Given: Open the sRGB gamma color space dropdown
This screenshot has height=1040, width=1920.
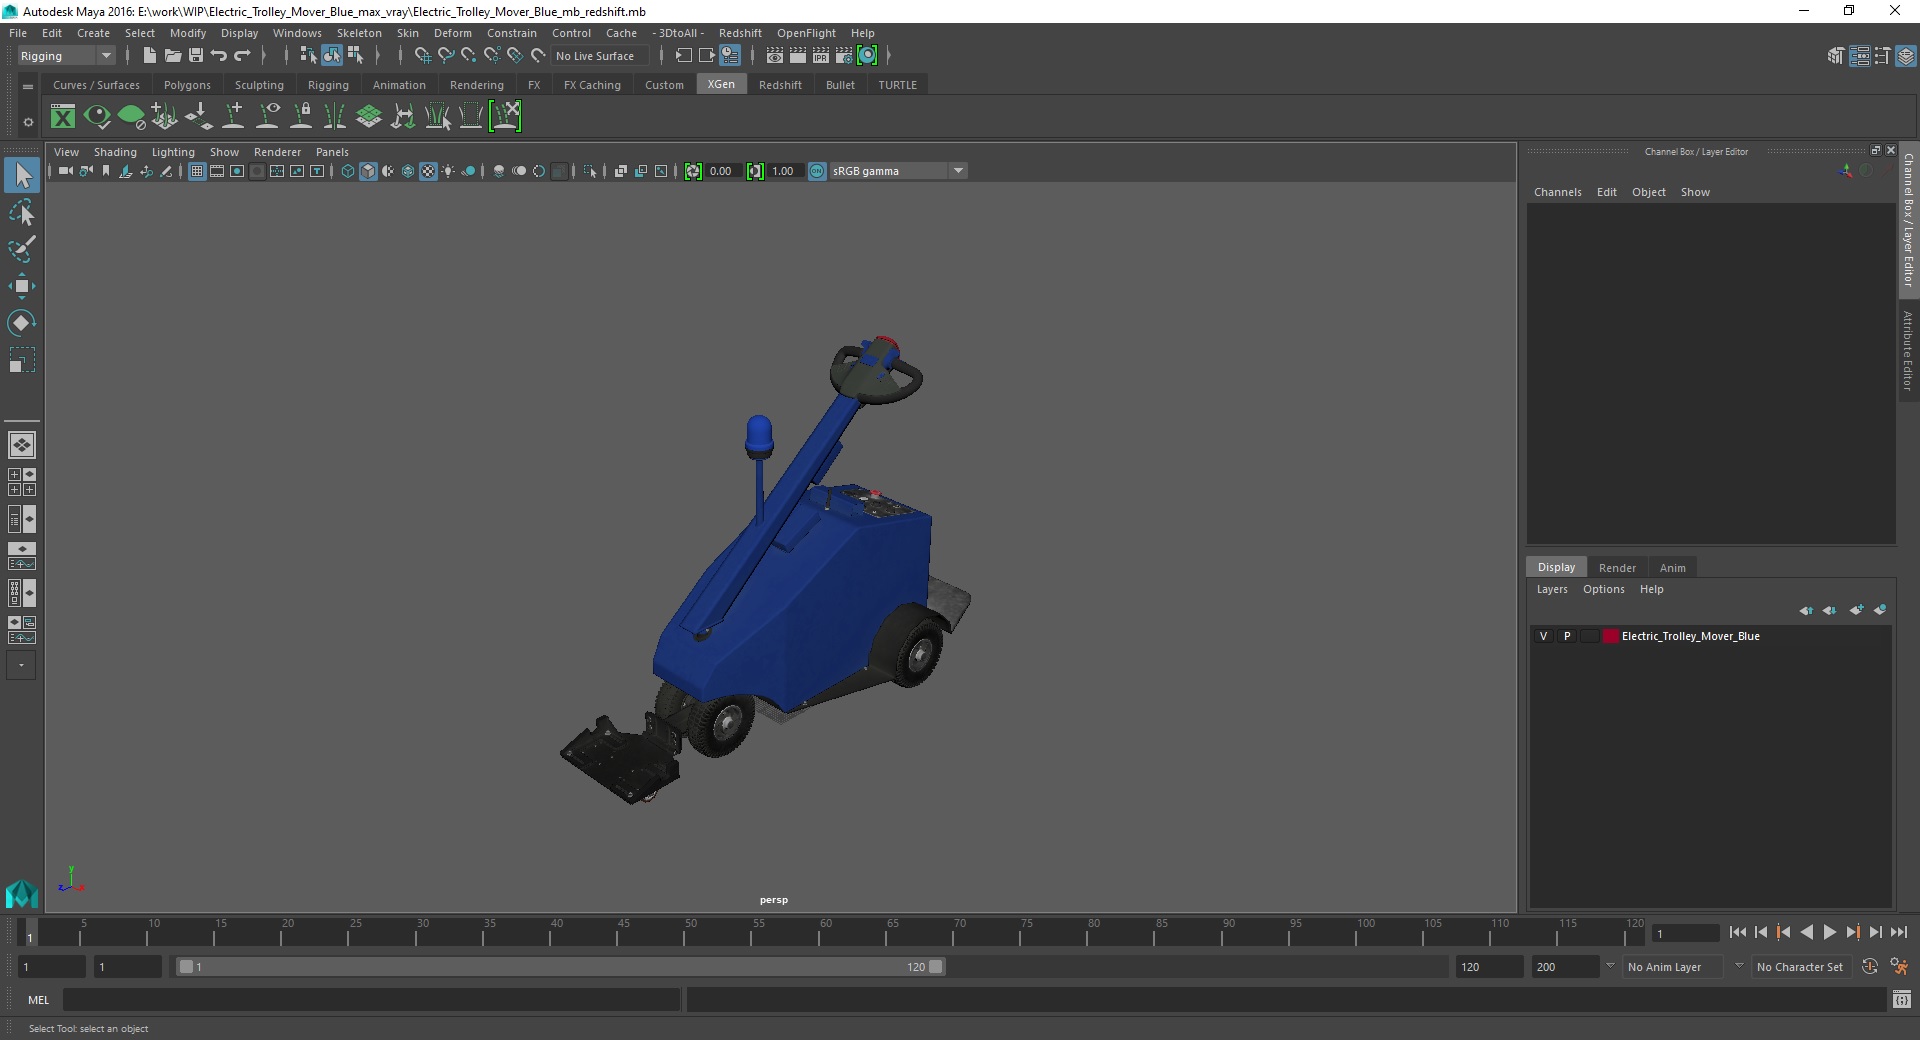Looking at the screenshot, I should 898,171.
